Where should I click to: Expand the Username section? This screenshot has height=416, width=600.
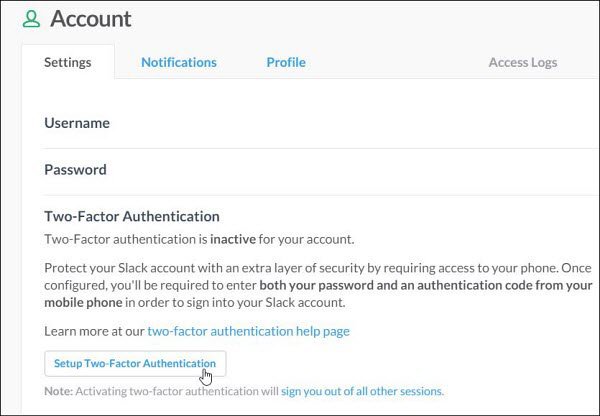[321, 123]
